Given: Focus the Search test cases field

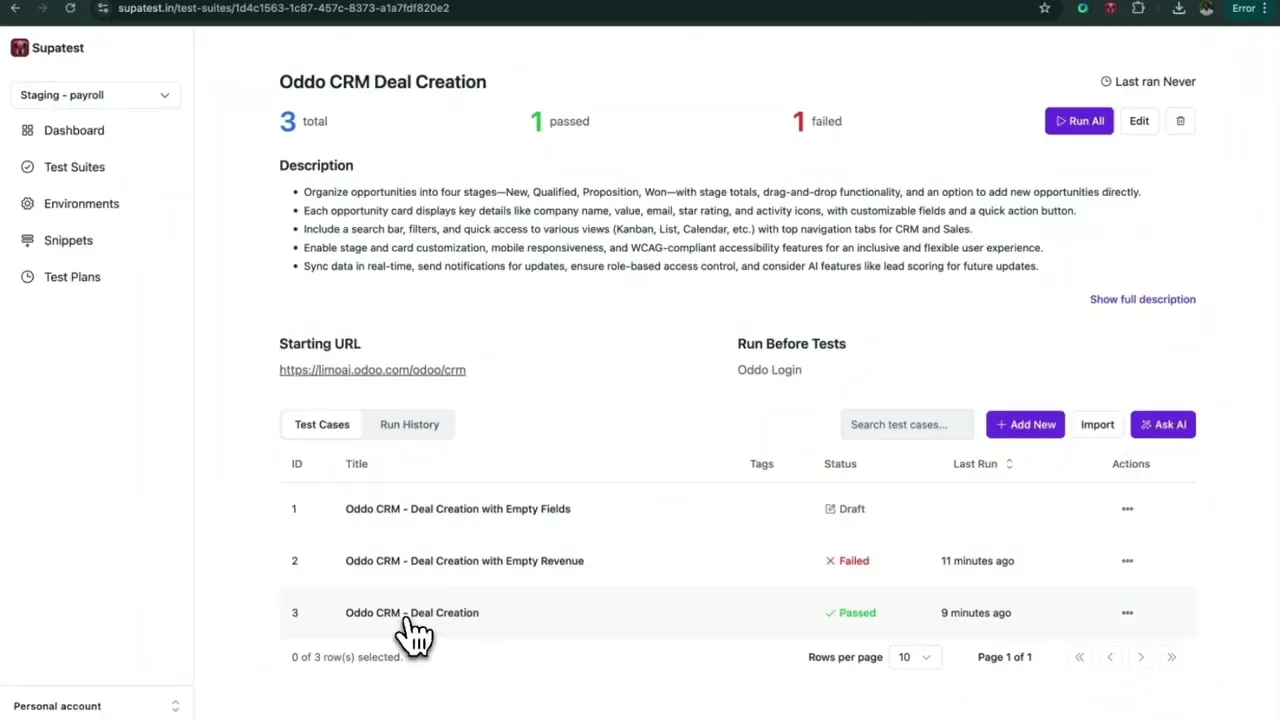Looking at the screenshot, I should tap(907, 424).
